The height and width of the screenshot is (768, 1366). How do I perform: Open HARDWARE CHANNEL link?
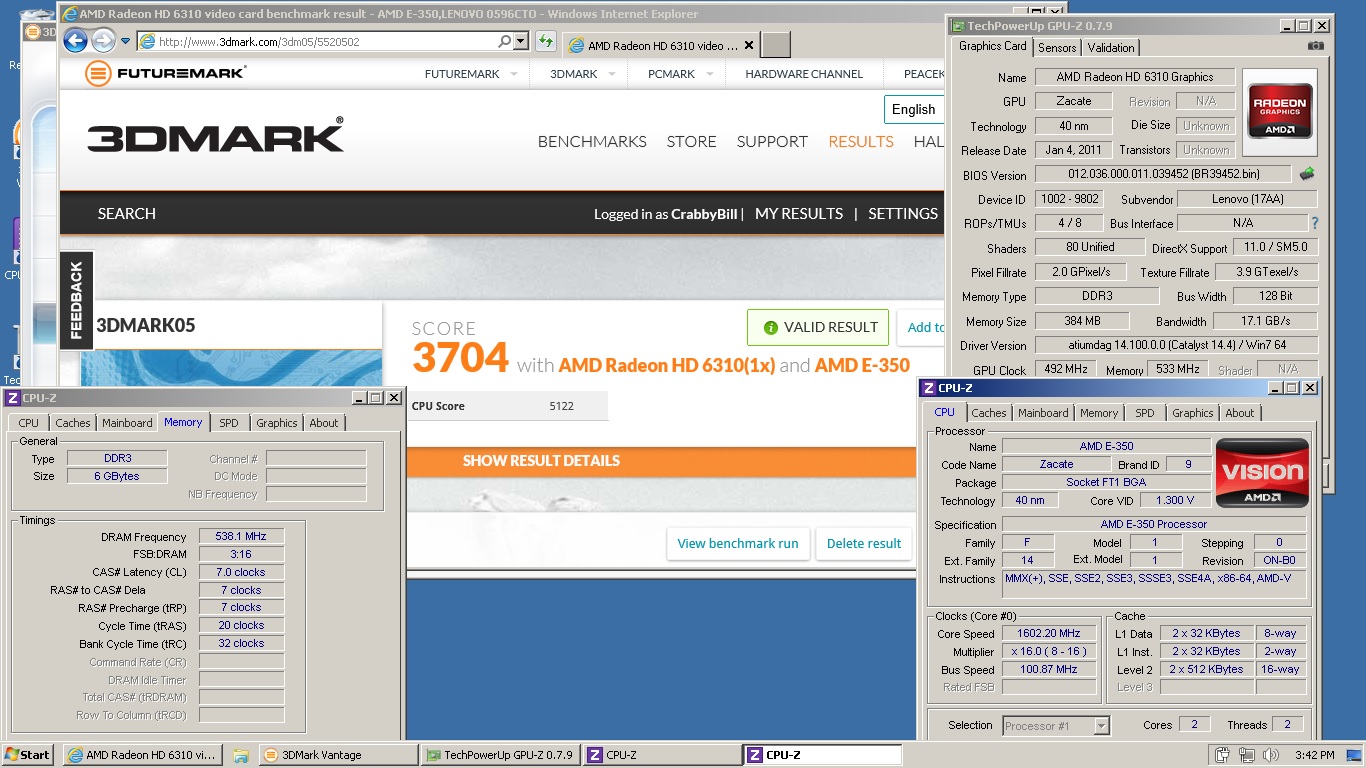[804, 74]
